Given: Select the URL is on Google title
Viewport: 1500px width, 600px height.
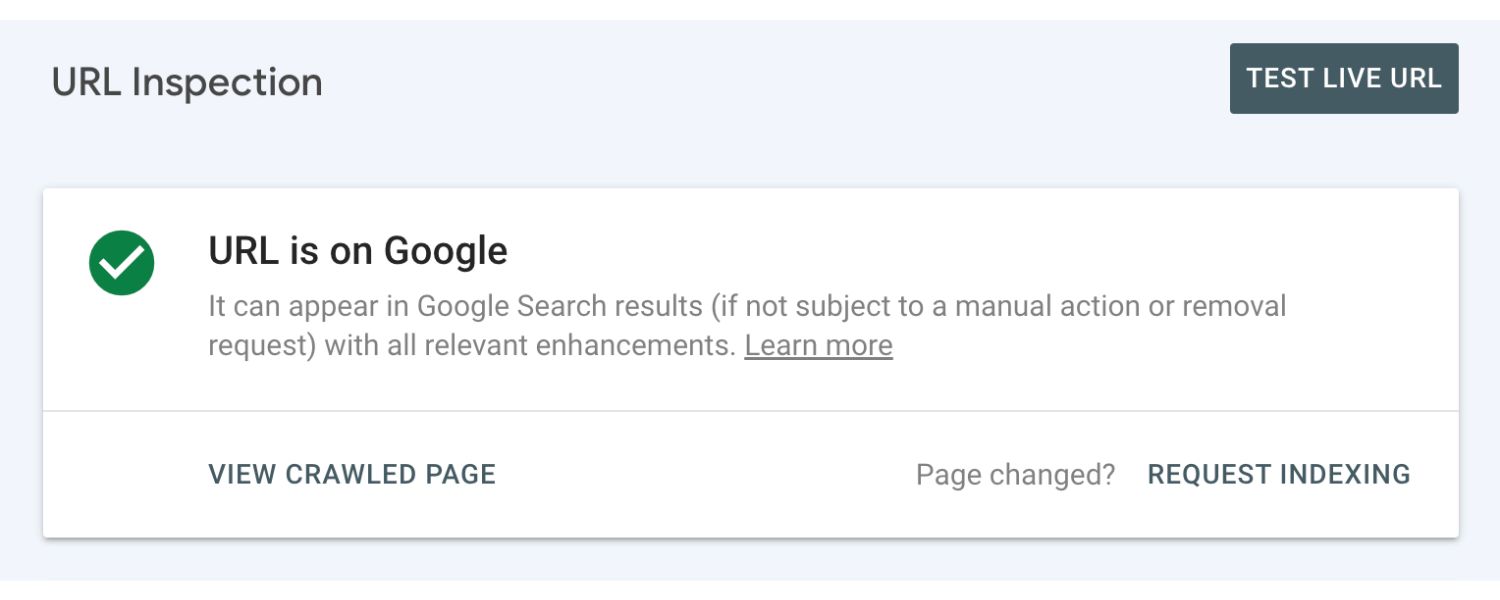Looking at the screenshot, I should 357,251.
